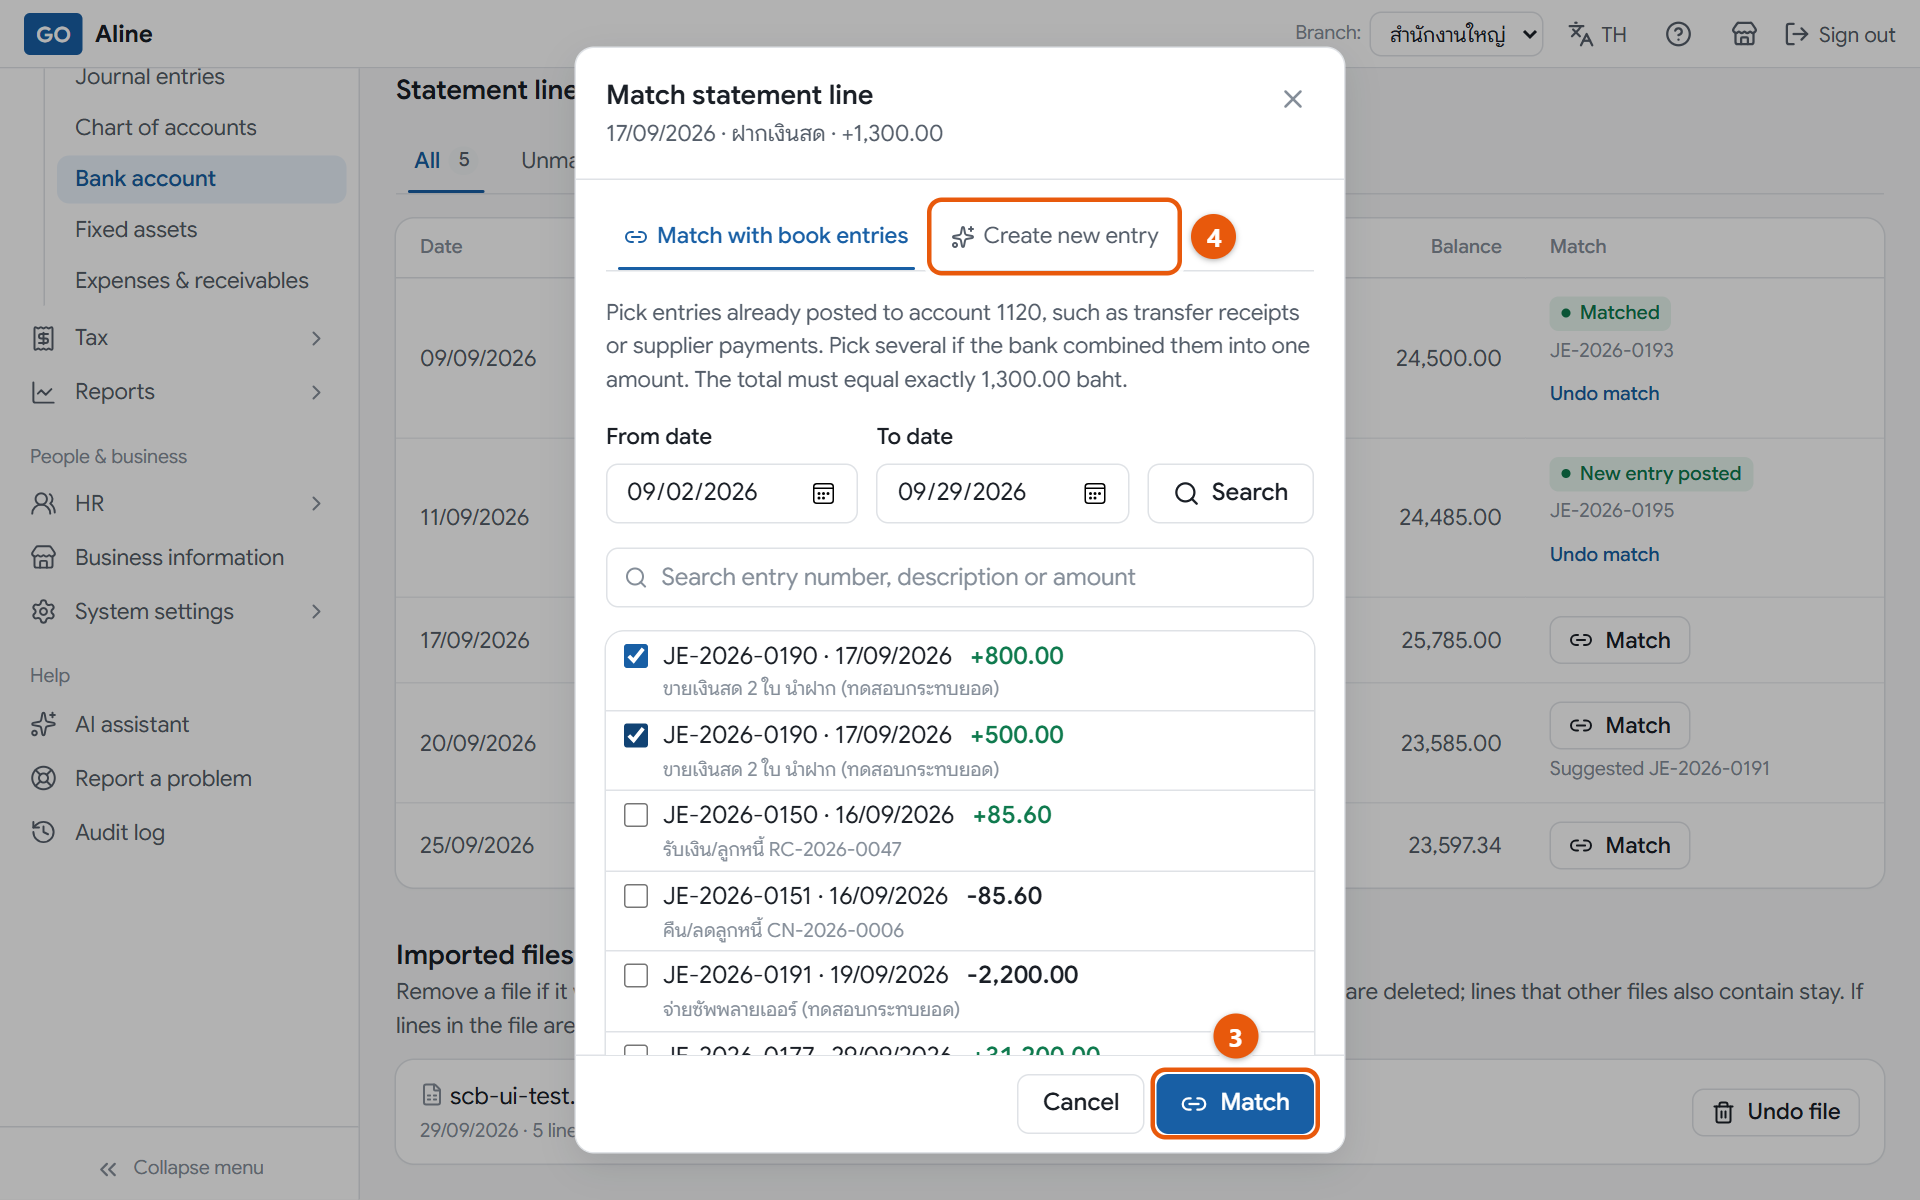
Task: Undo match for JE-2026-0193
Action: (x=1604, y=394)
